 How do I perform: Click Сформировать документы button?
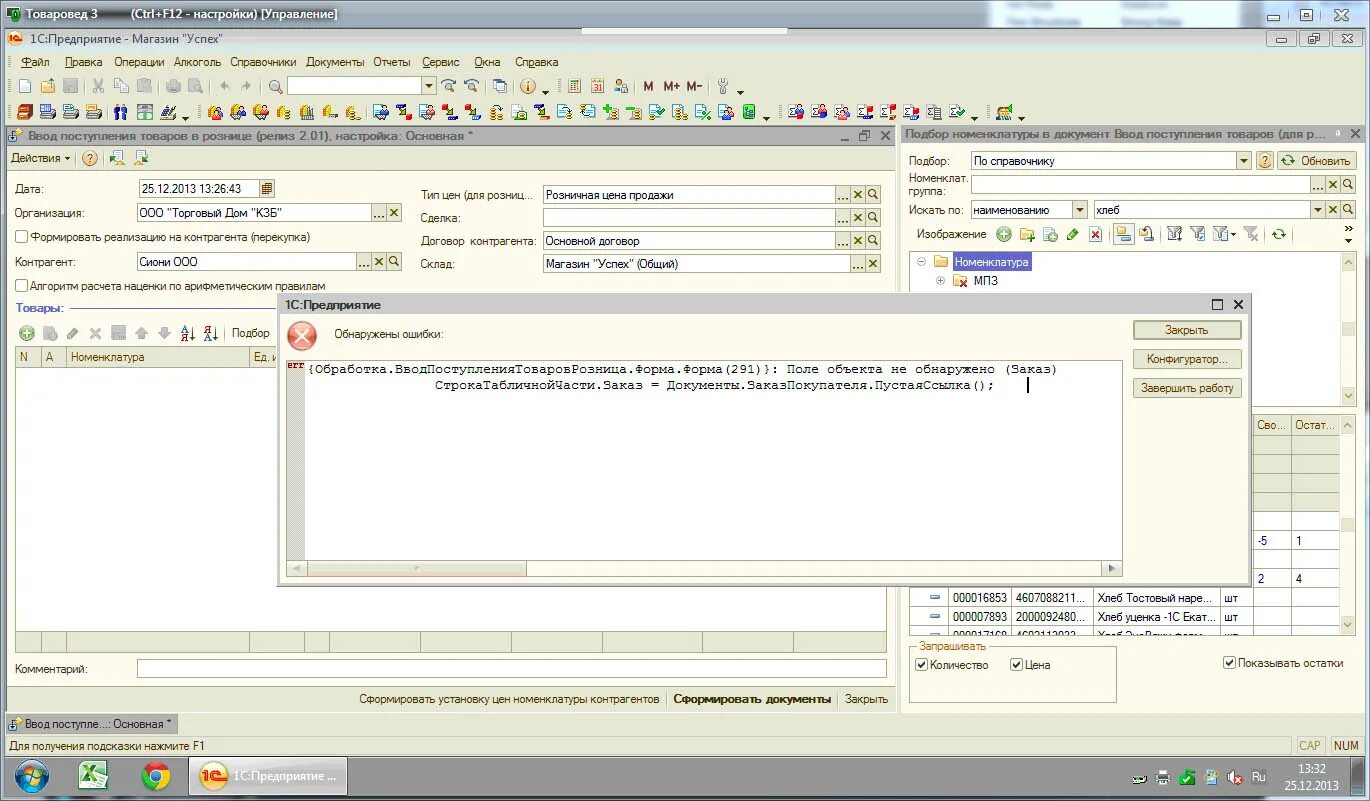(752, 699)
